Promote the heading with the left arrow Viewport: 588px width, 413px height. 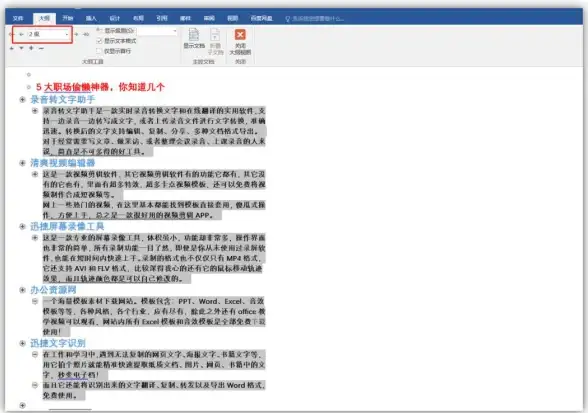pyautogui.click(x=21, y=34)
